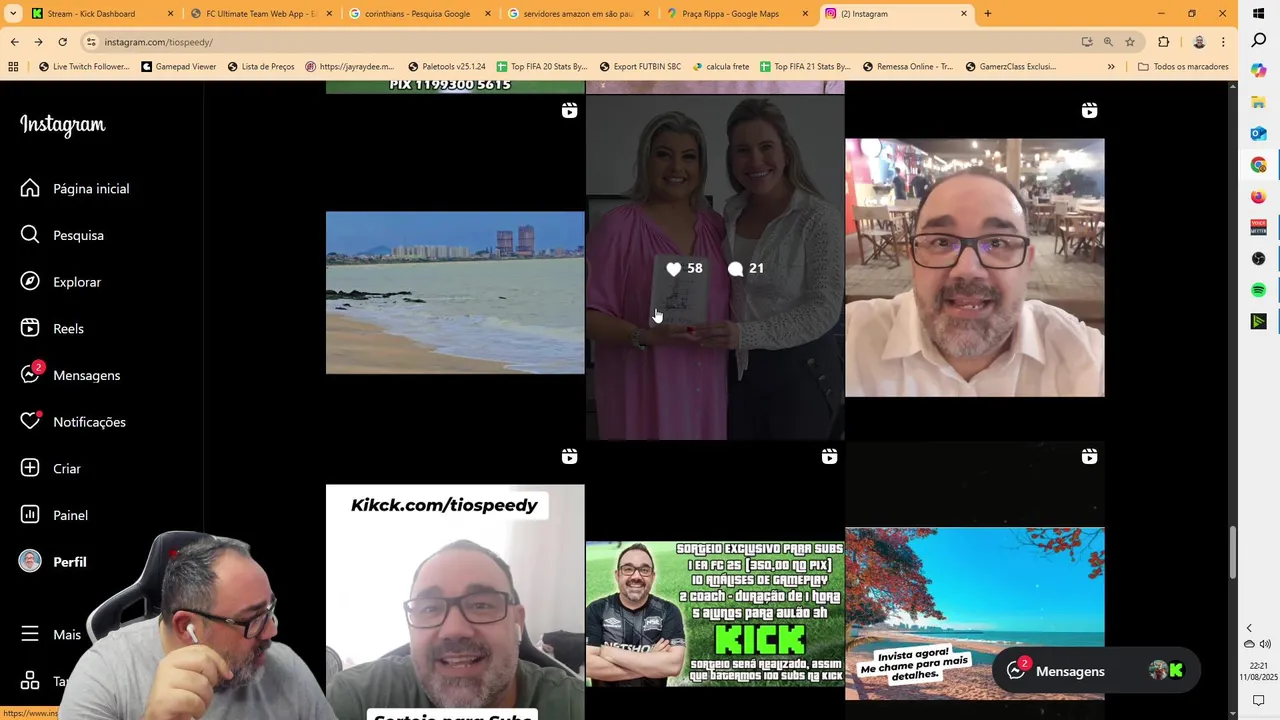This screenshot has width=1280, height=720.
Task: Expand hidden system tray icons chevron
Action: [1249, 628]
